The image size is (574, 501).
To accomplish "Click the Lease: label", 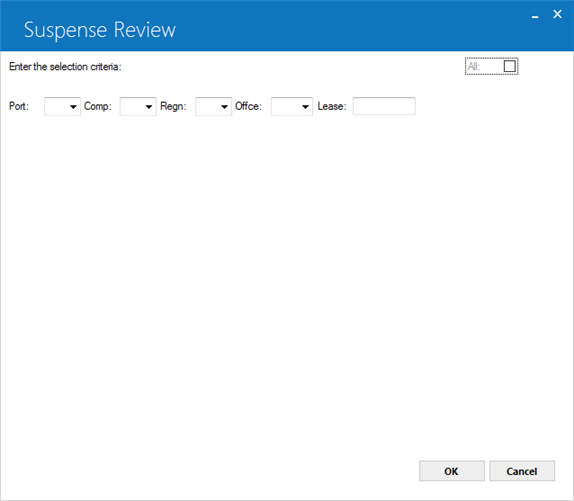I will (x=332, y=106).
